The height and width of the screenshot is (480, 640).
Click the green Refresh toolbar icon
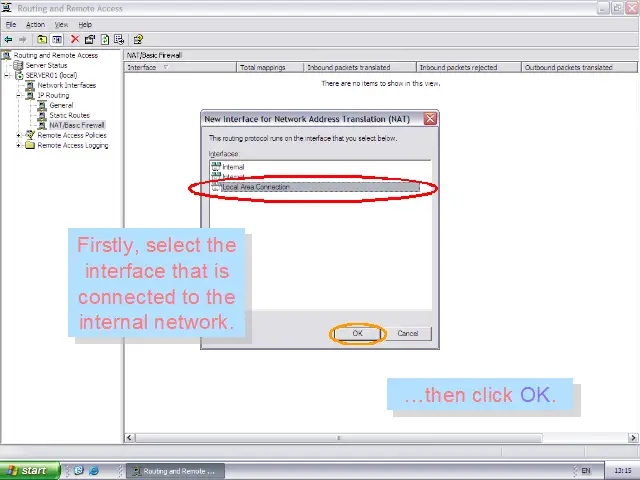(x=104, y=40)
